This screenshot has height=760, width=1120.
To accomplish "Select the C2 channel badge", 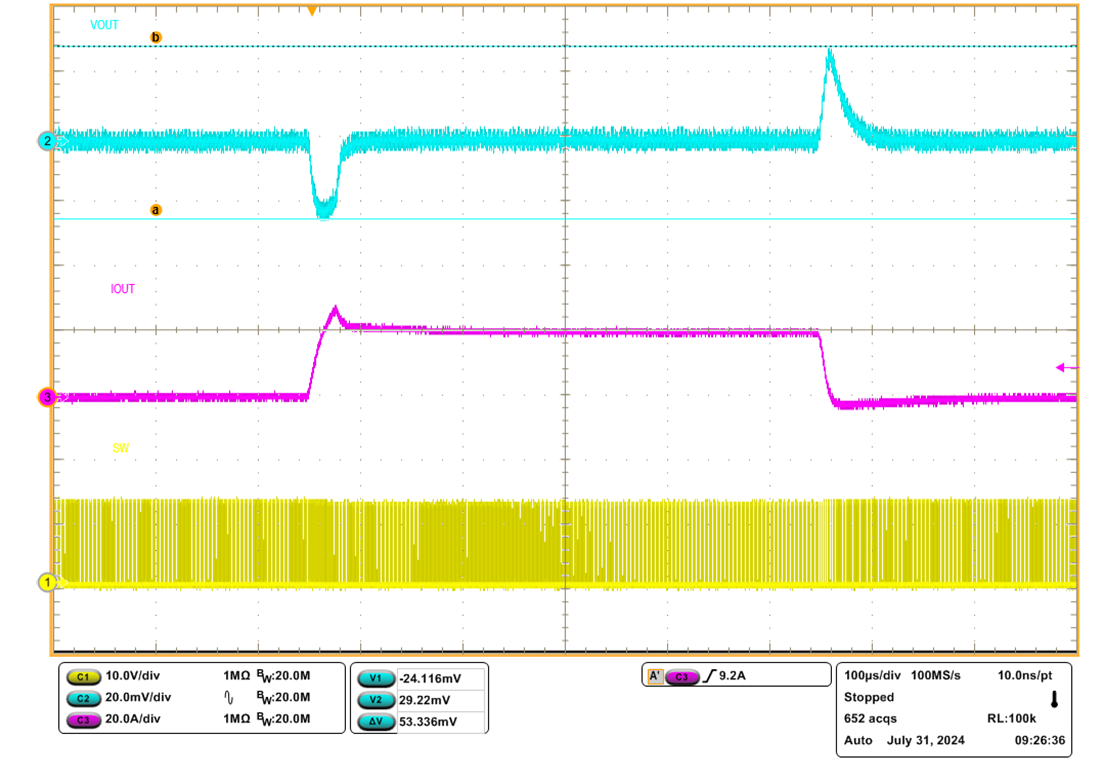I will click(x=83, y=697).
